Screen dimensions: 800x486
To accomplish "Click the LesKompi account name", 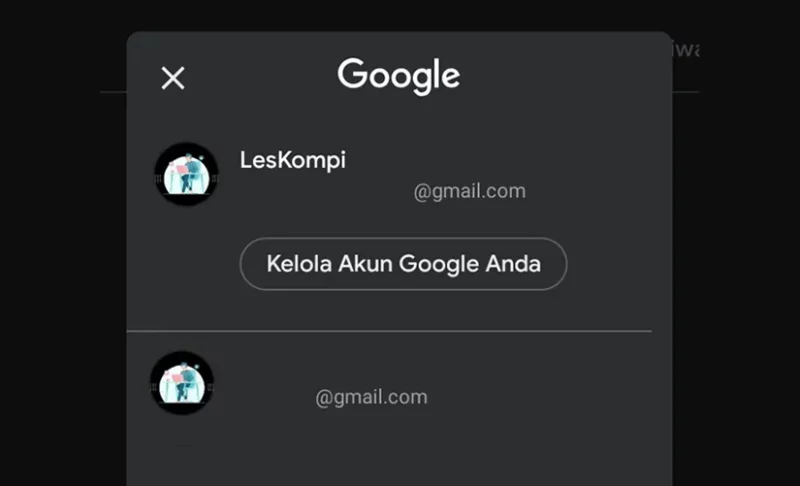I will point(293,160).
